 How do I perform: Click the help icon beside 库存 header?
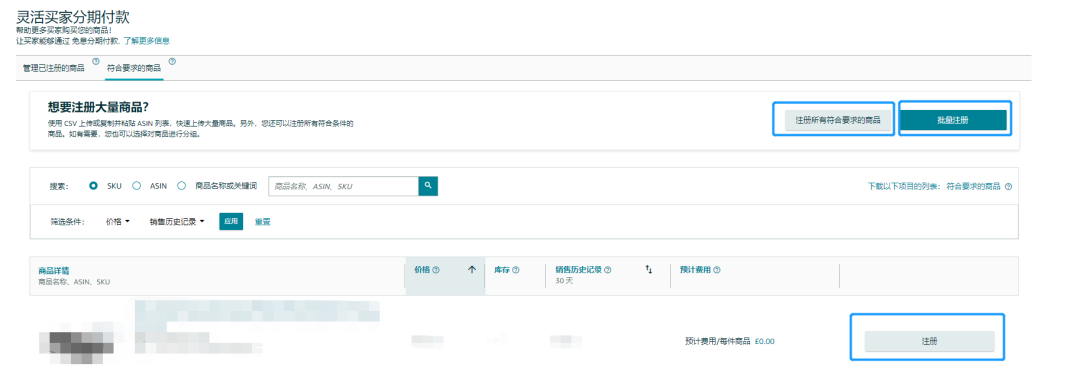(x=515, y=270)
